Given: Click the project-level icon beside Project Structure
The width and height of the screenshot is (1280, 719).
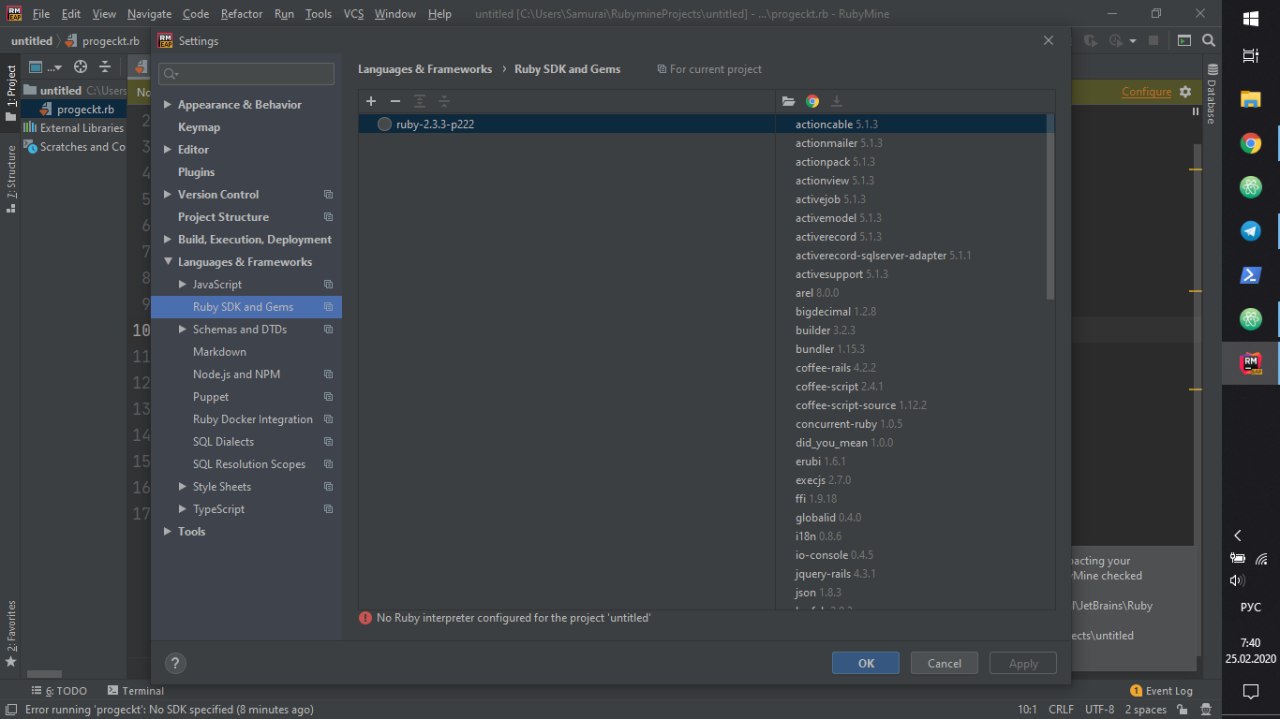Looking at the screenshot, I should point(328,217).
